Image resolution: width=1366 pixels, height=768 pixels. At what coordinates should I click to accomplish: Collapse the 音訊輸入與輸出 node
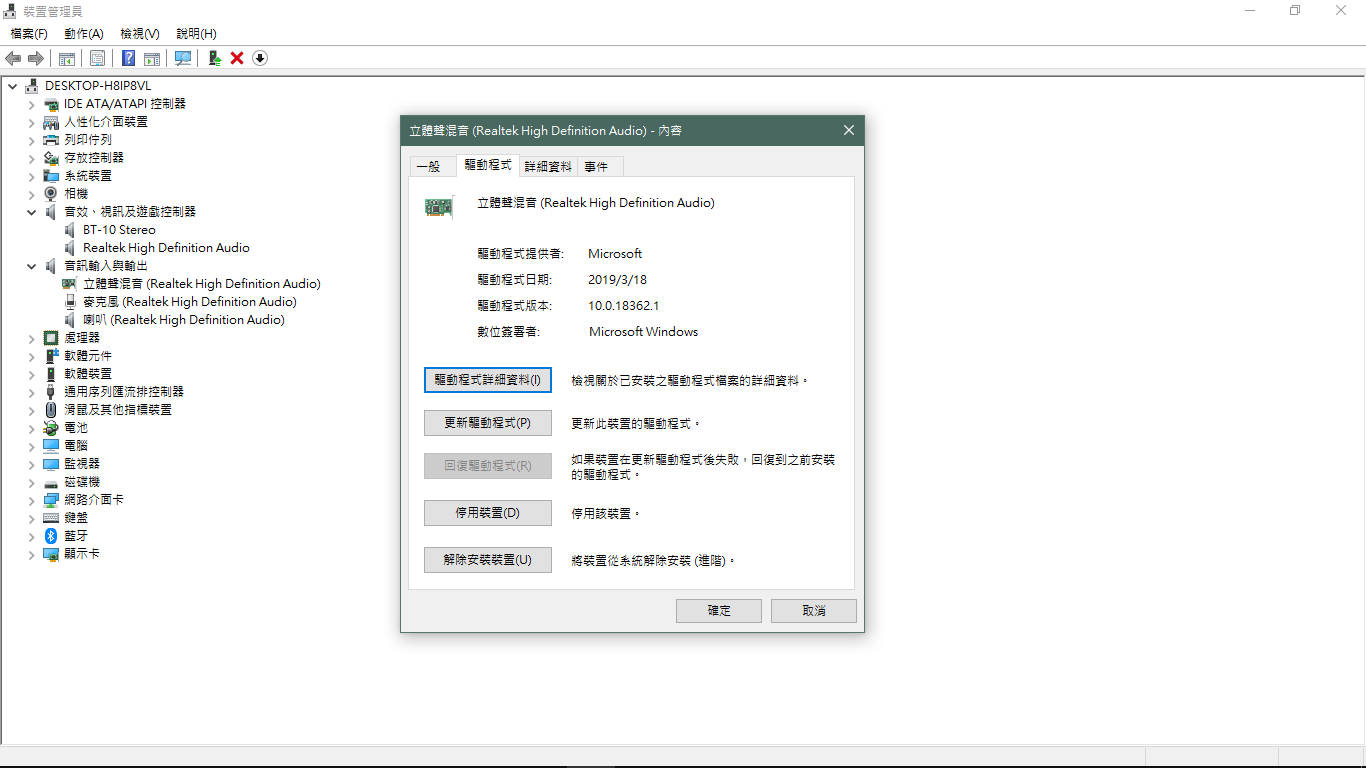pos(32,266)
